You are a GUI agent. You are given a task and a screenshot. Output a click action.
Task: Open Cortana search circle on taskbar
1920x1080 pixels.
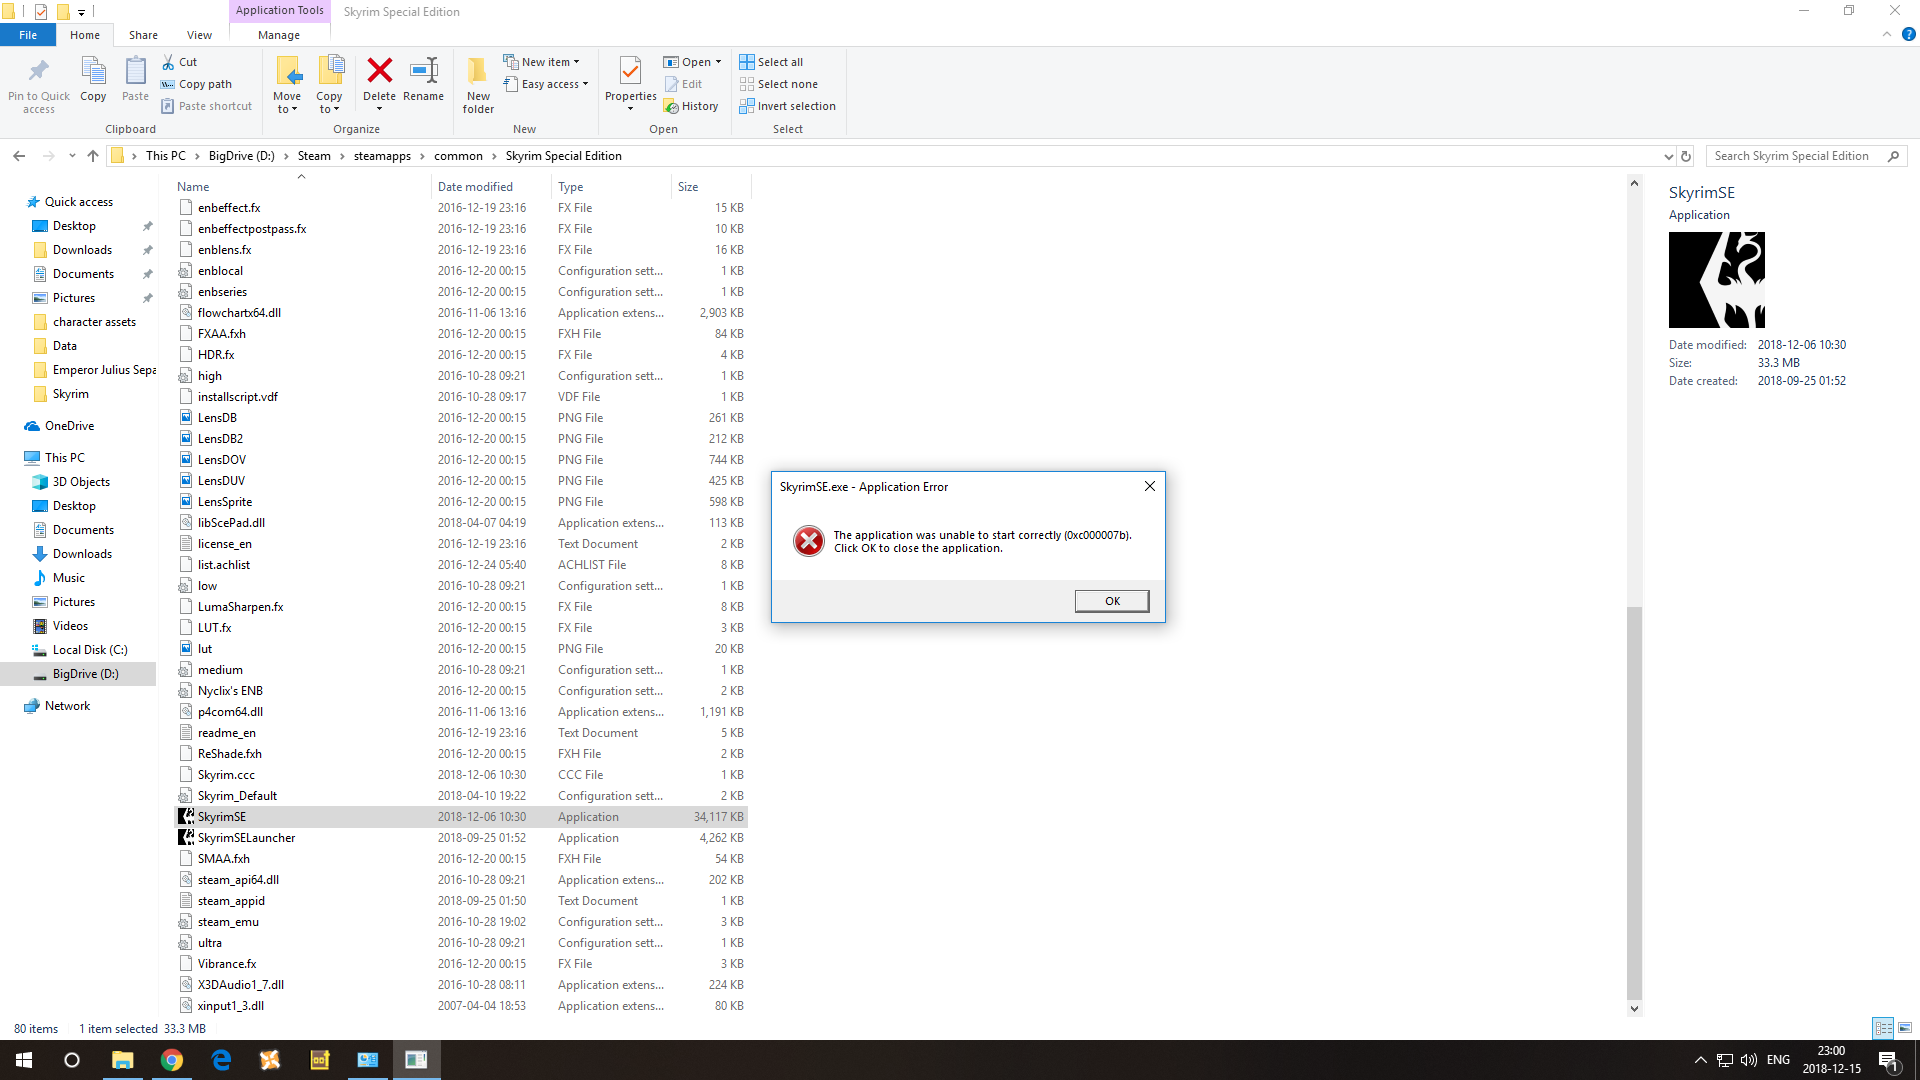click(x=72, y=1060)
